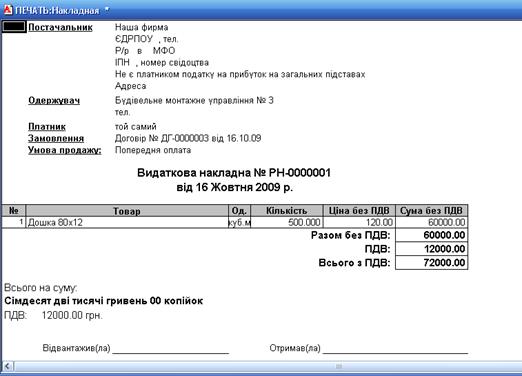Select the ПДВ amount cell 12000.00
The height and width of the screenshot is (376, 522).
[x=431, y=249]
